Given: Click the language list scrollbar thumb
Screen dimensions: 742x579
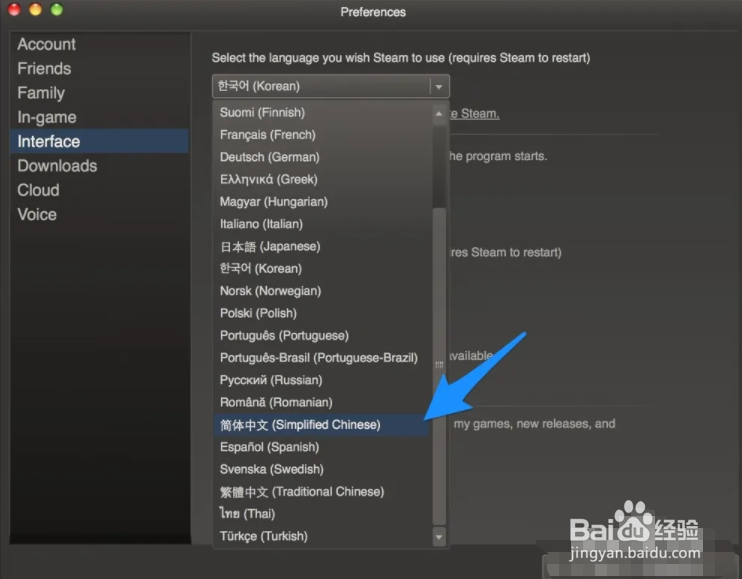Looking at the screenshot, I should pos(439,366).
